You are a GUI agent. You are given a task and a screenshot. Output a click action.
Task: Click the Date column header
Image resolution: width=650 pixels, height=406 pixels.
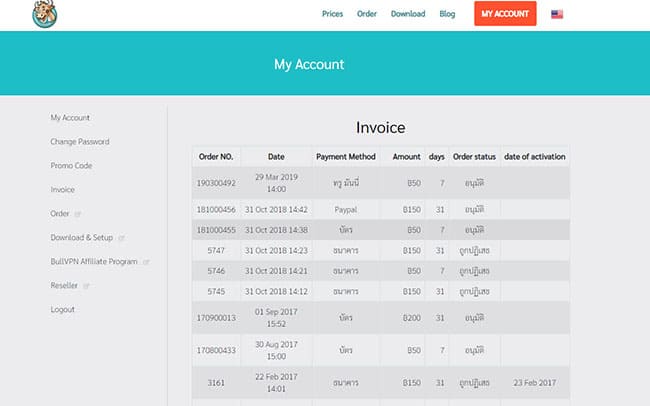[276, 157]
